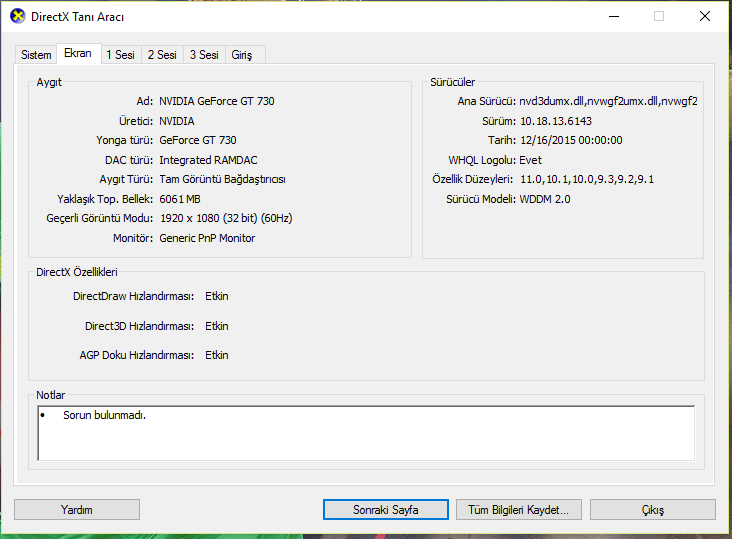Open the 3 Sesi tab
Viewport: 732px width, 539px height.
204,55
